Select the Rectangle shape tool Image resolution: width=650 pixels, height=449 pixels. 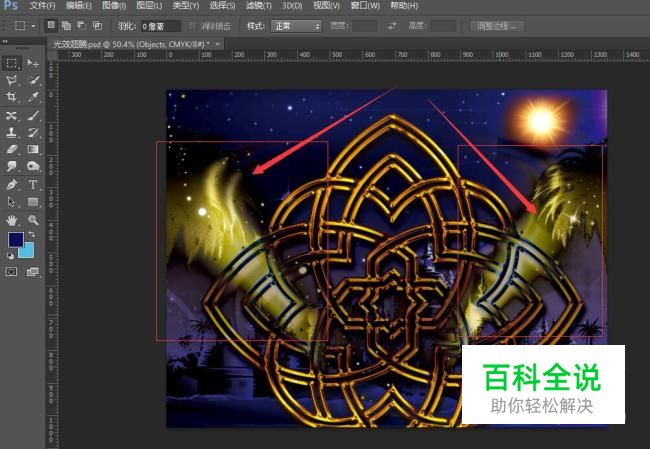[33, 202]
